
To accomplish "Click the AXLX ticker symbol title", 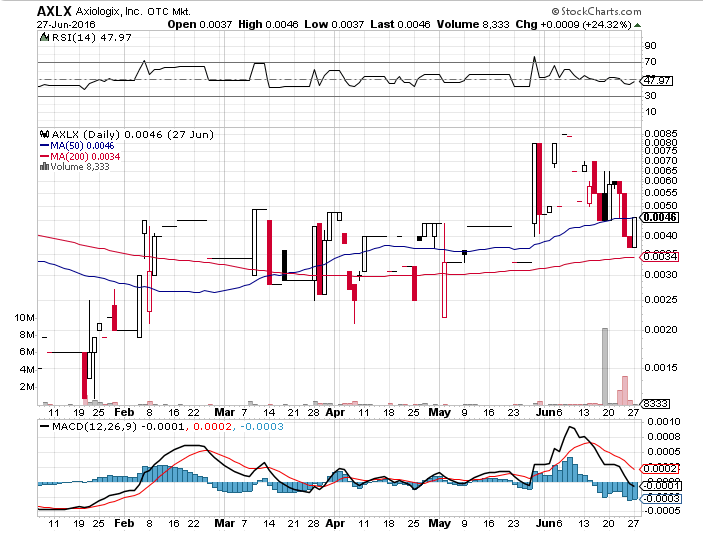I will click(x=55, y=11).
